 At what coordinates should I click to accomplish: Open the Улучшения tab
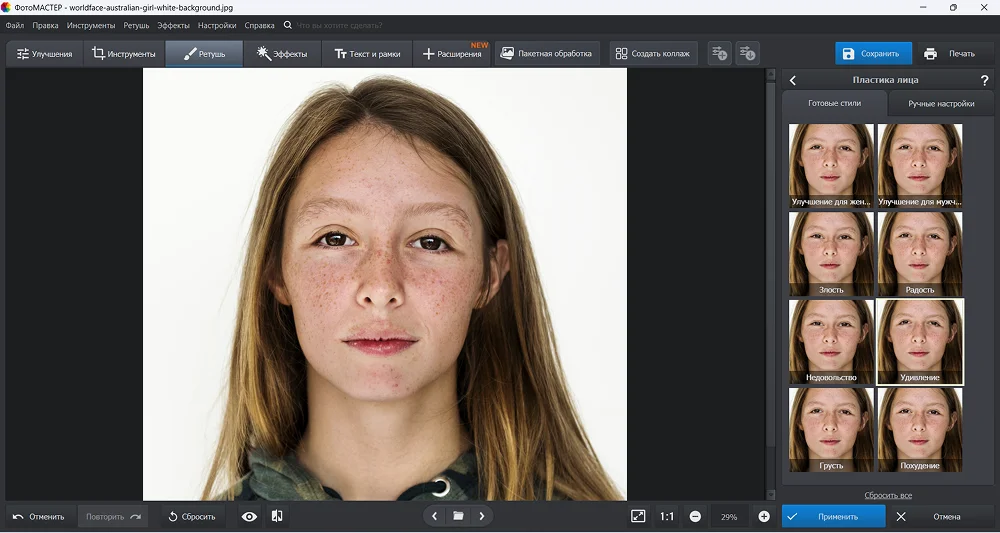[44, 54]
